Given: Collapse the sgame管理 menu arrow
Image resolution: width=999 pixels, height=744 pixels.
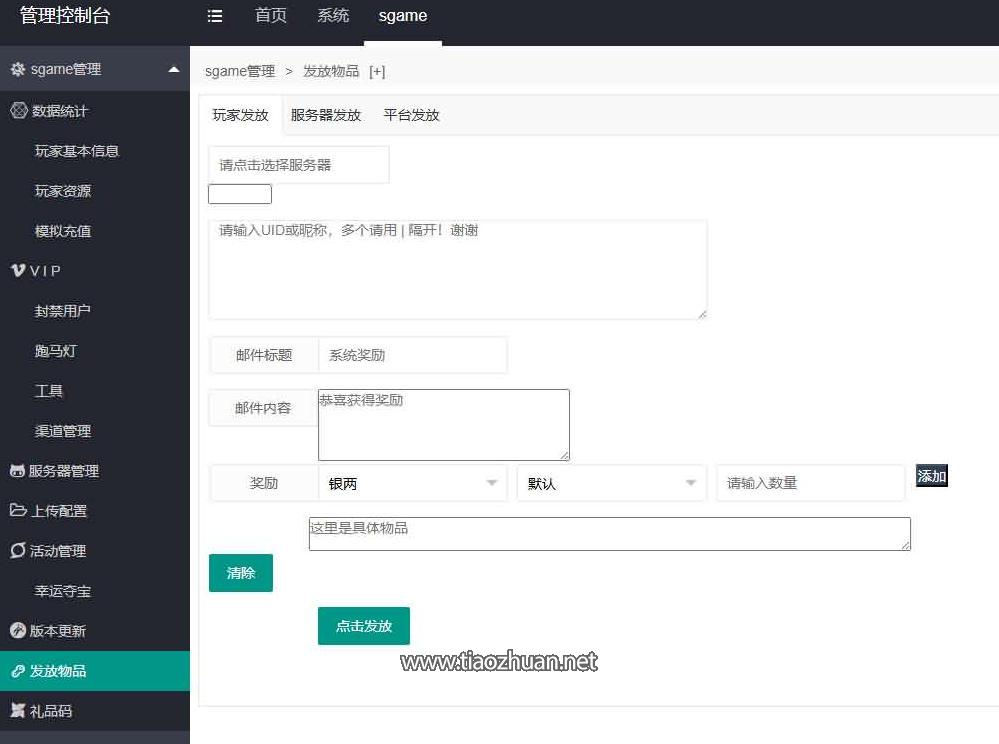Looking at the screenshot, I should pyautogui.click(x=174, y=70).
